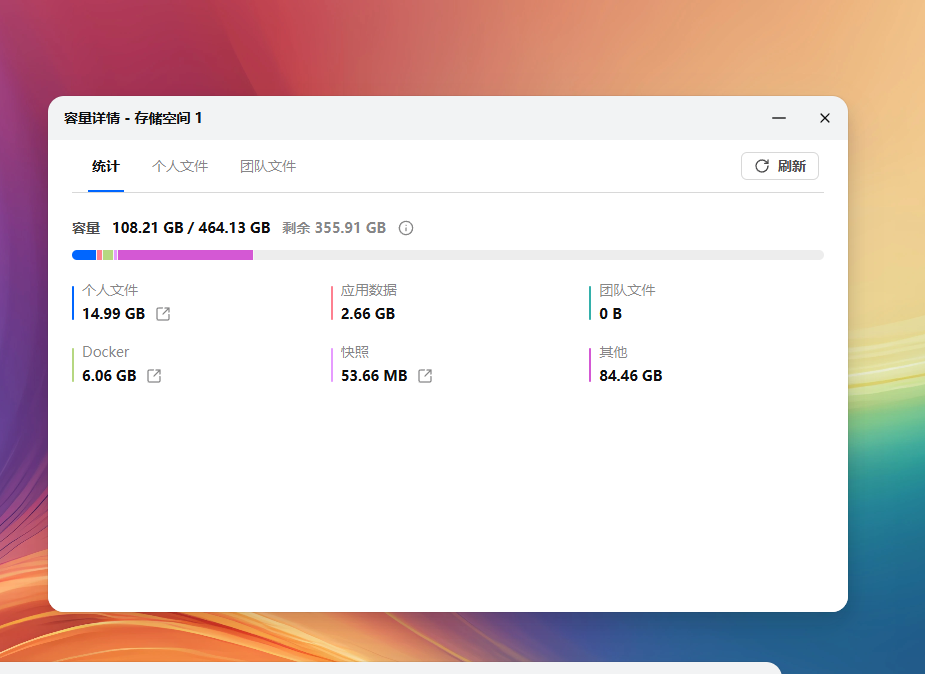Viewport: 925px width, 674px height.
Task: Select the 6.06 GB Docker value
Action: pos(109,376)
